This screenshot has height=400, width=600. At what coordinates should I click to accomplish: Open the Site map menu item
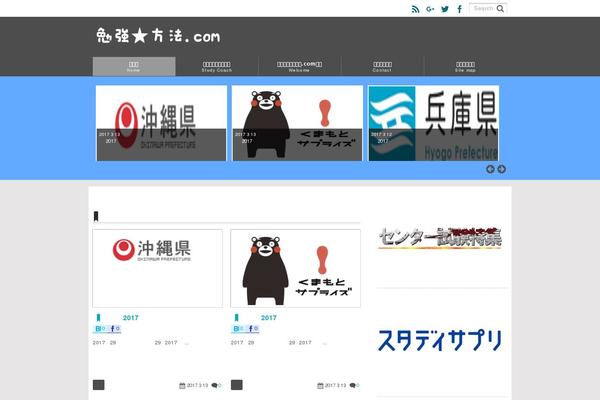tap(465, 67)
